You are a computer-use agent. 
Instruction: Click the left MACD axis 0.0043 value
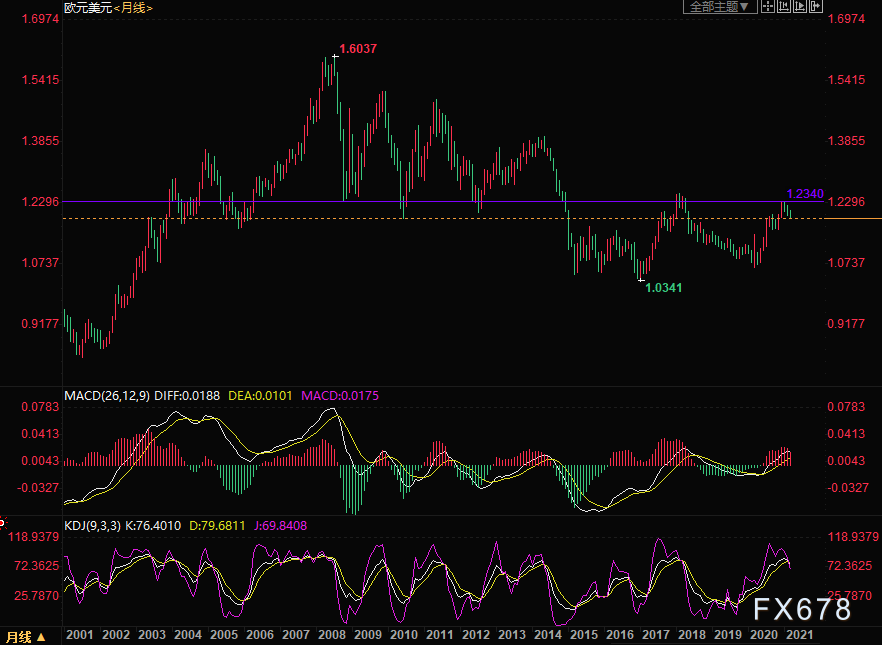pos(40,461)
